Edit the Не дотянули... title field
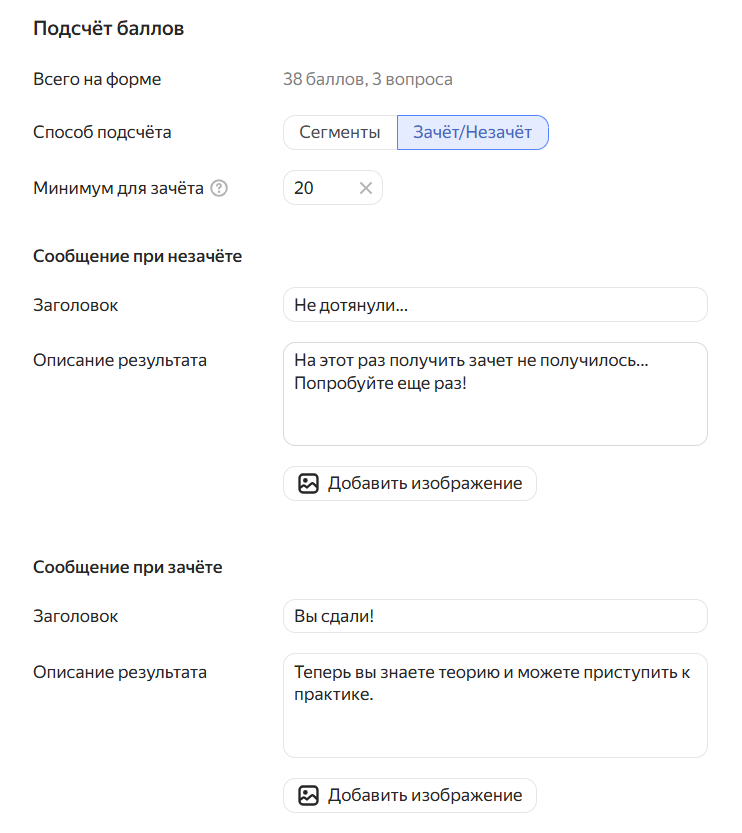 pos(495,305)
